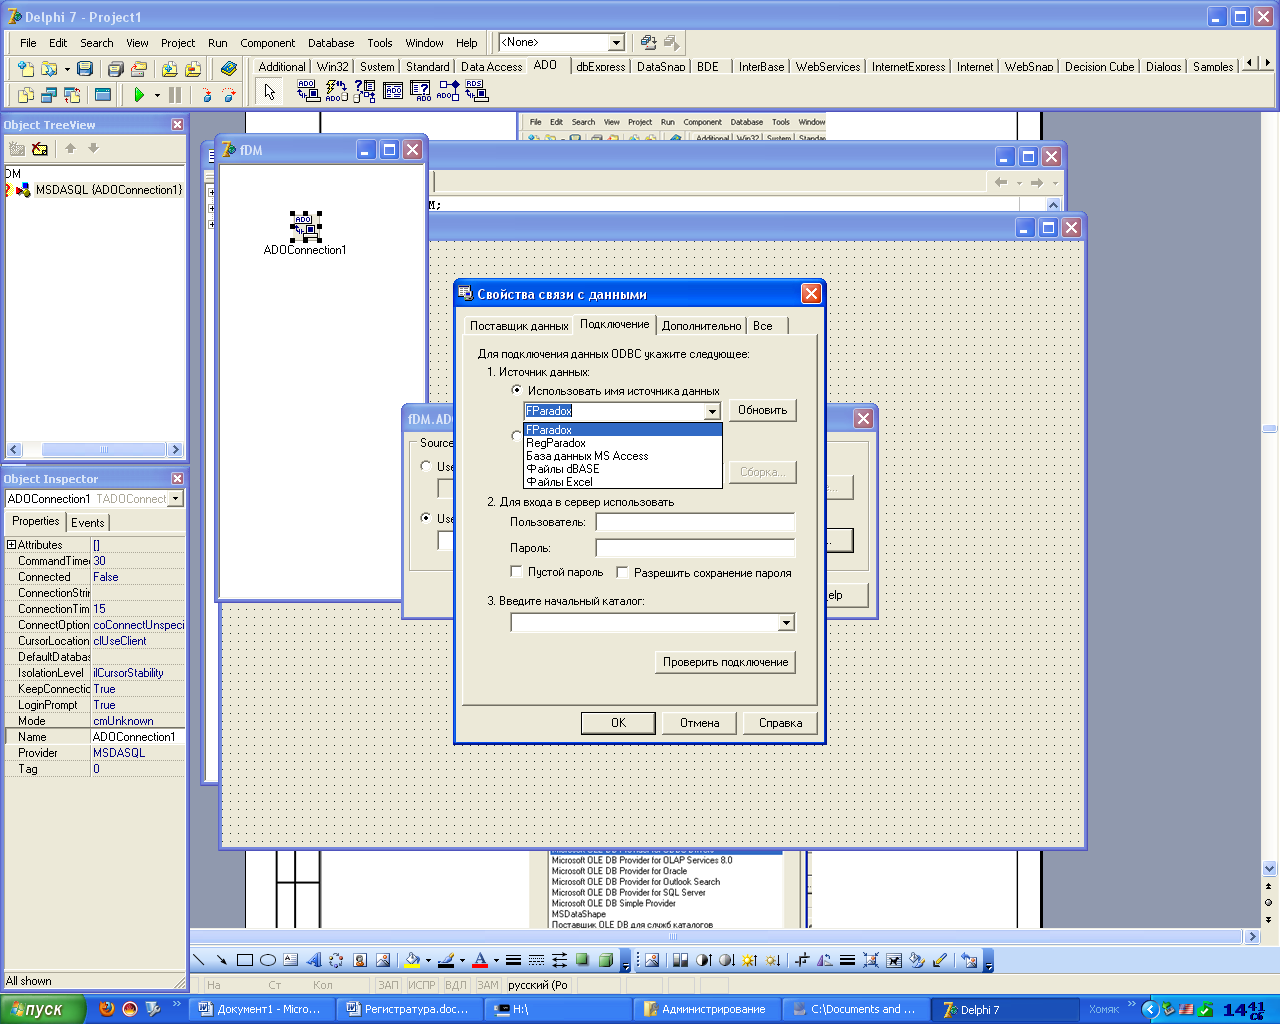Click the Open Project toolbar icon
Screen dimensions: 1280x1024
[x=139, y=69]
